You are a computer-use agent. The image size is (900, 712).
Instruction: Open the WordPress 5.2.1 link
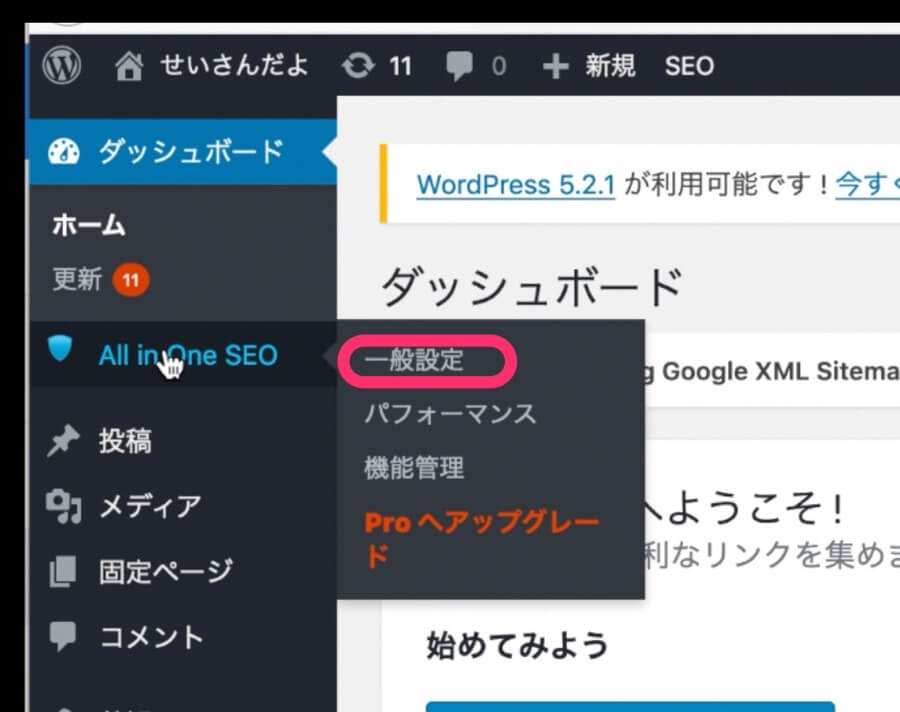[x=515, y=185]
